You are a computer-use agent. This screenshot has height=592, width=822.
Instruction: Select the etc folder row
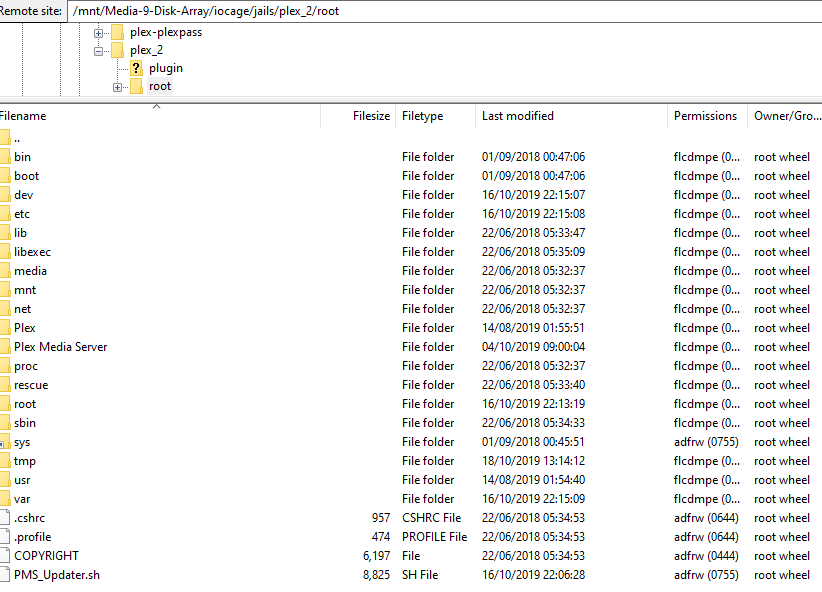tap(411, 214)
